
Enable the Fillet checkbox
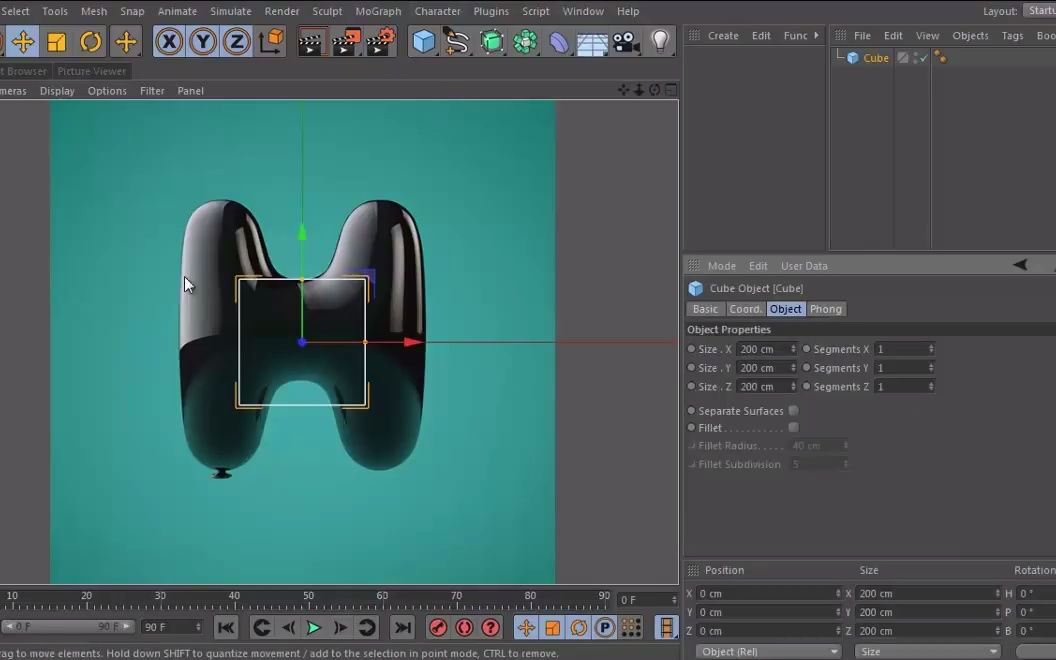793,428
